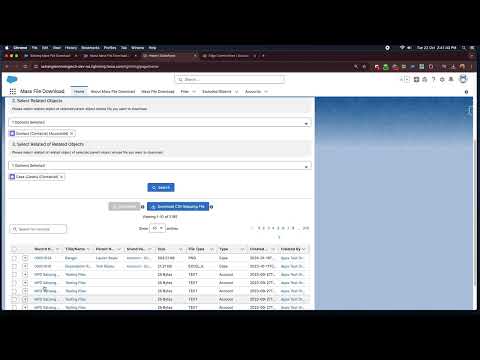Image resolution: width=480 pixels, height=360 pixels.
Task: Open the App Launcher grid icon
Action: (13, 91)
